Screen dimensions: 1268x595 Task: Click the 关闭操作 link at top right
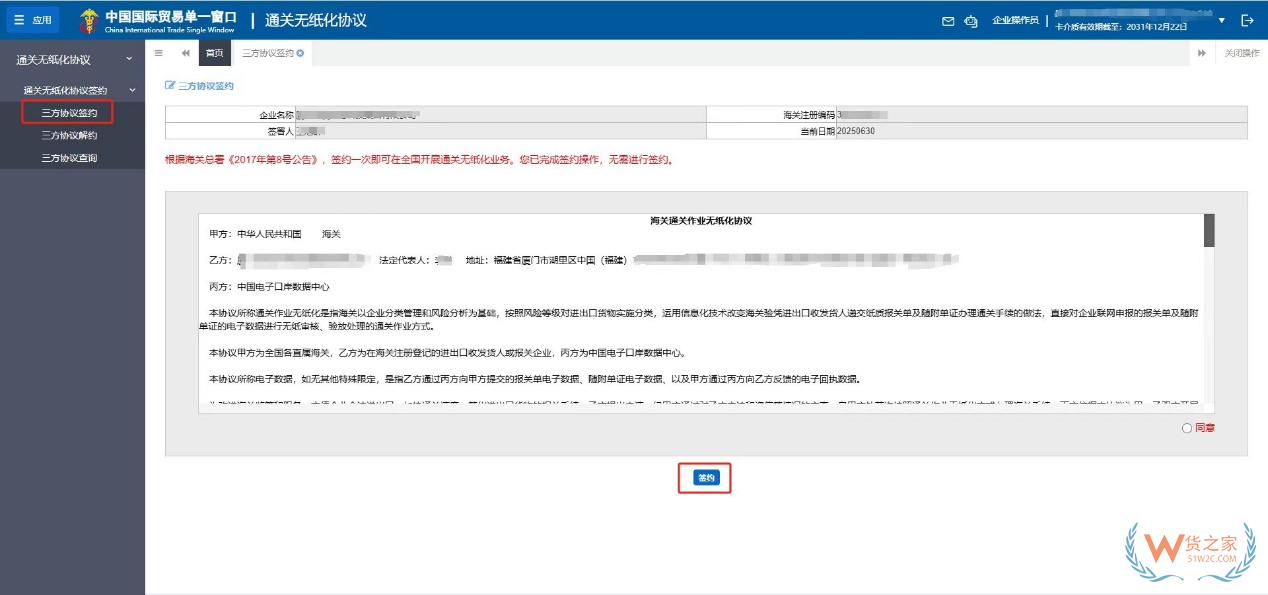[1243, 53]
